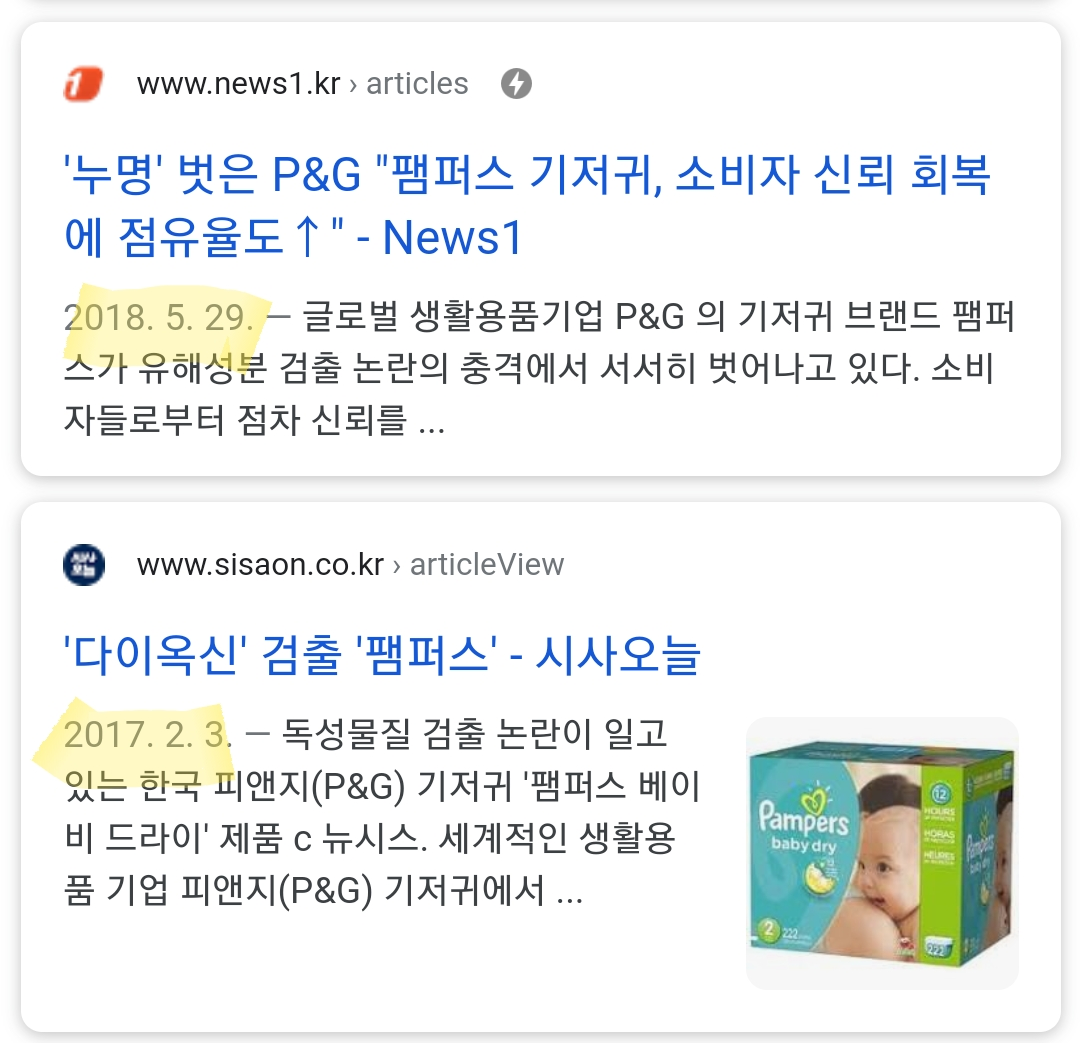Tap the News1 orange favicon
This screenshot has width=1080, height=1043.
[x=83, y=84]
